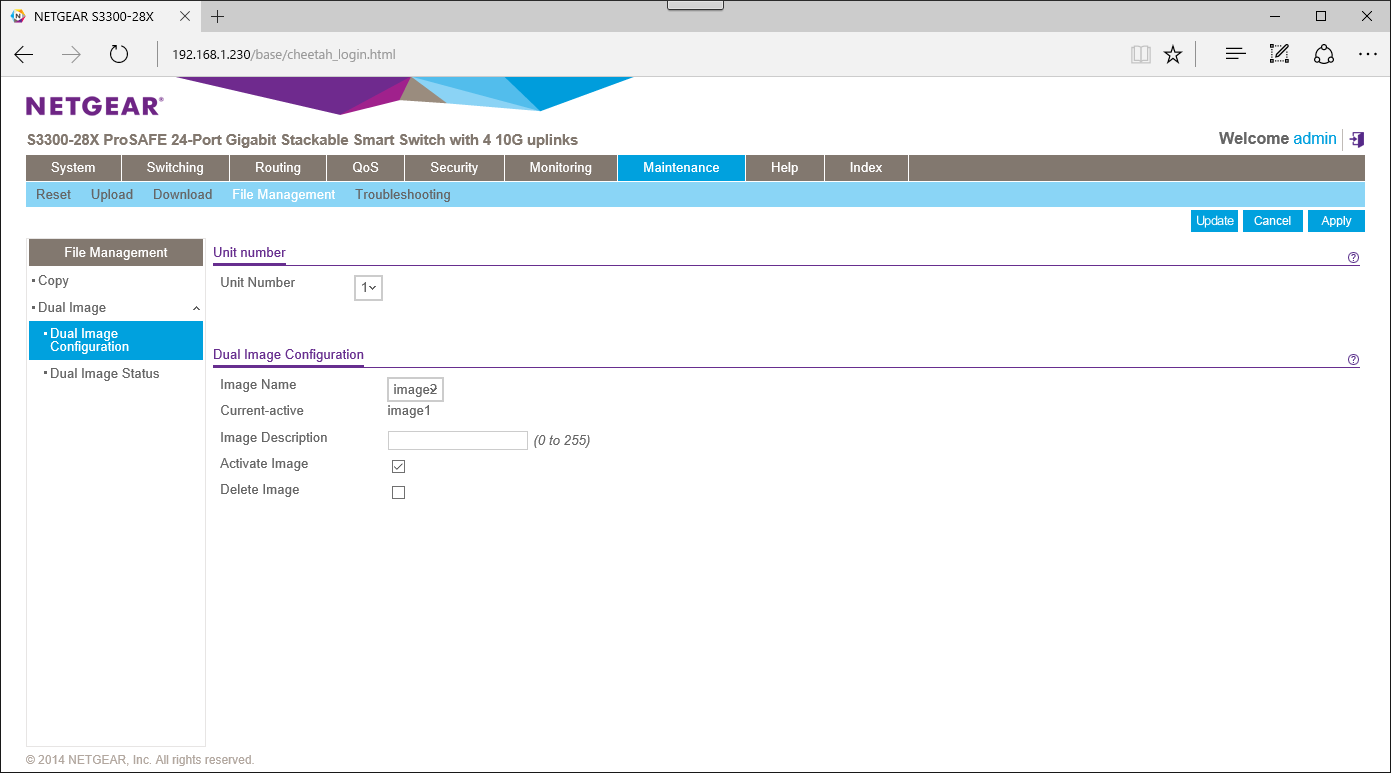Collapse the Dual Image tree section
Screen dimensions: 1391x773
(x=196, y=309)
